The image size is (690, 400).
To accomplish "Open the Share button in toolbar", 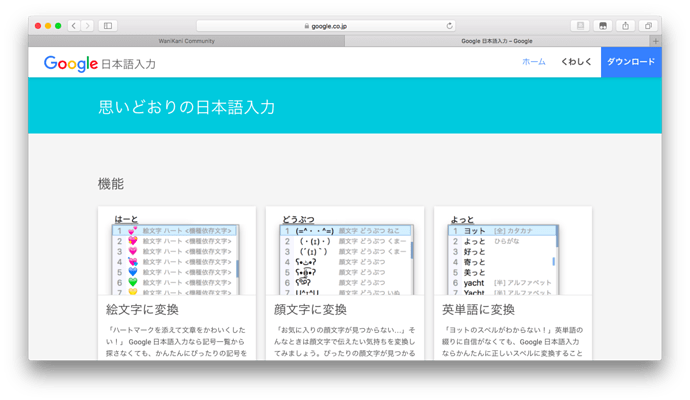I will click(625, 26).
